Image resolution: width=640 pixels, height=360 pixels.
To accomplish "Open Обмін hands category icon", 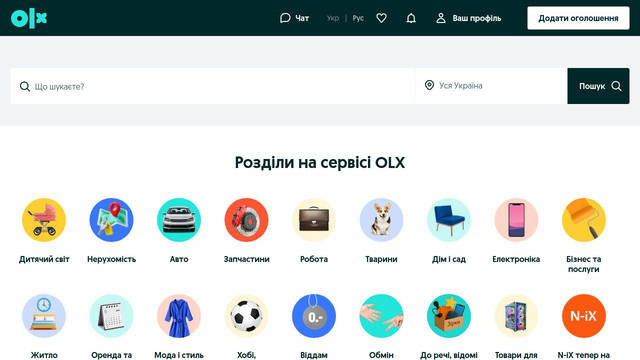I will pos(381,316).
